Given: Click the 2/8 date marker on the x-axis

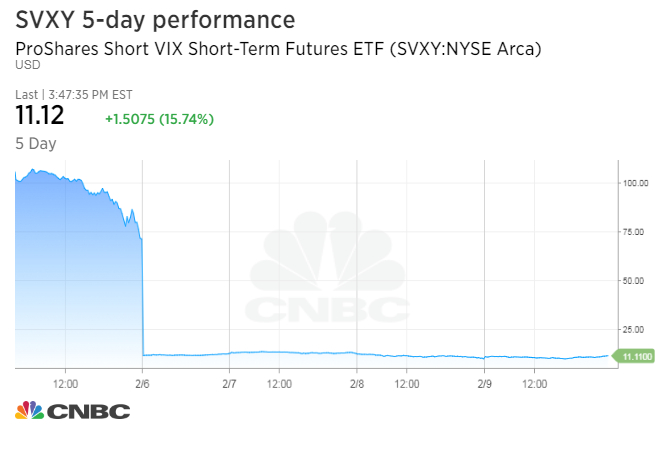Looking at the screenshot, I should [x=357, y=382].
